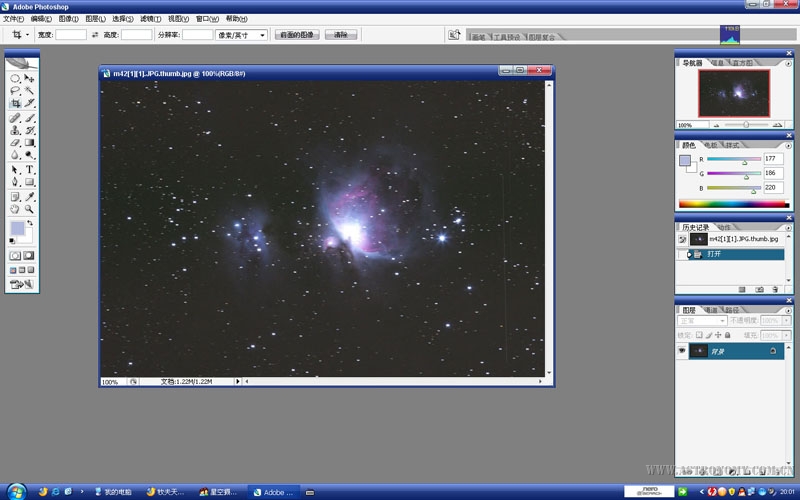Reset default foreground and background colors
Image resolution: width=800 pixels, height=500 pixels.
(x=12, y=240)
